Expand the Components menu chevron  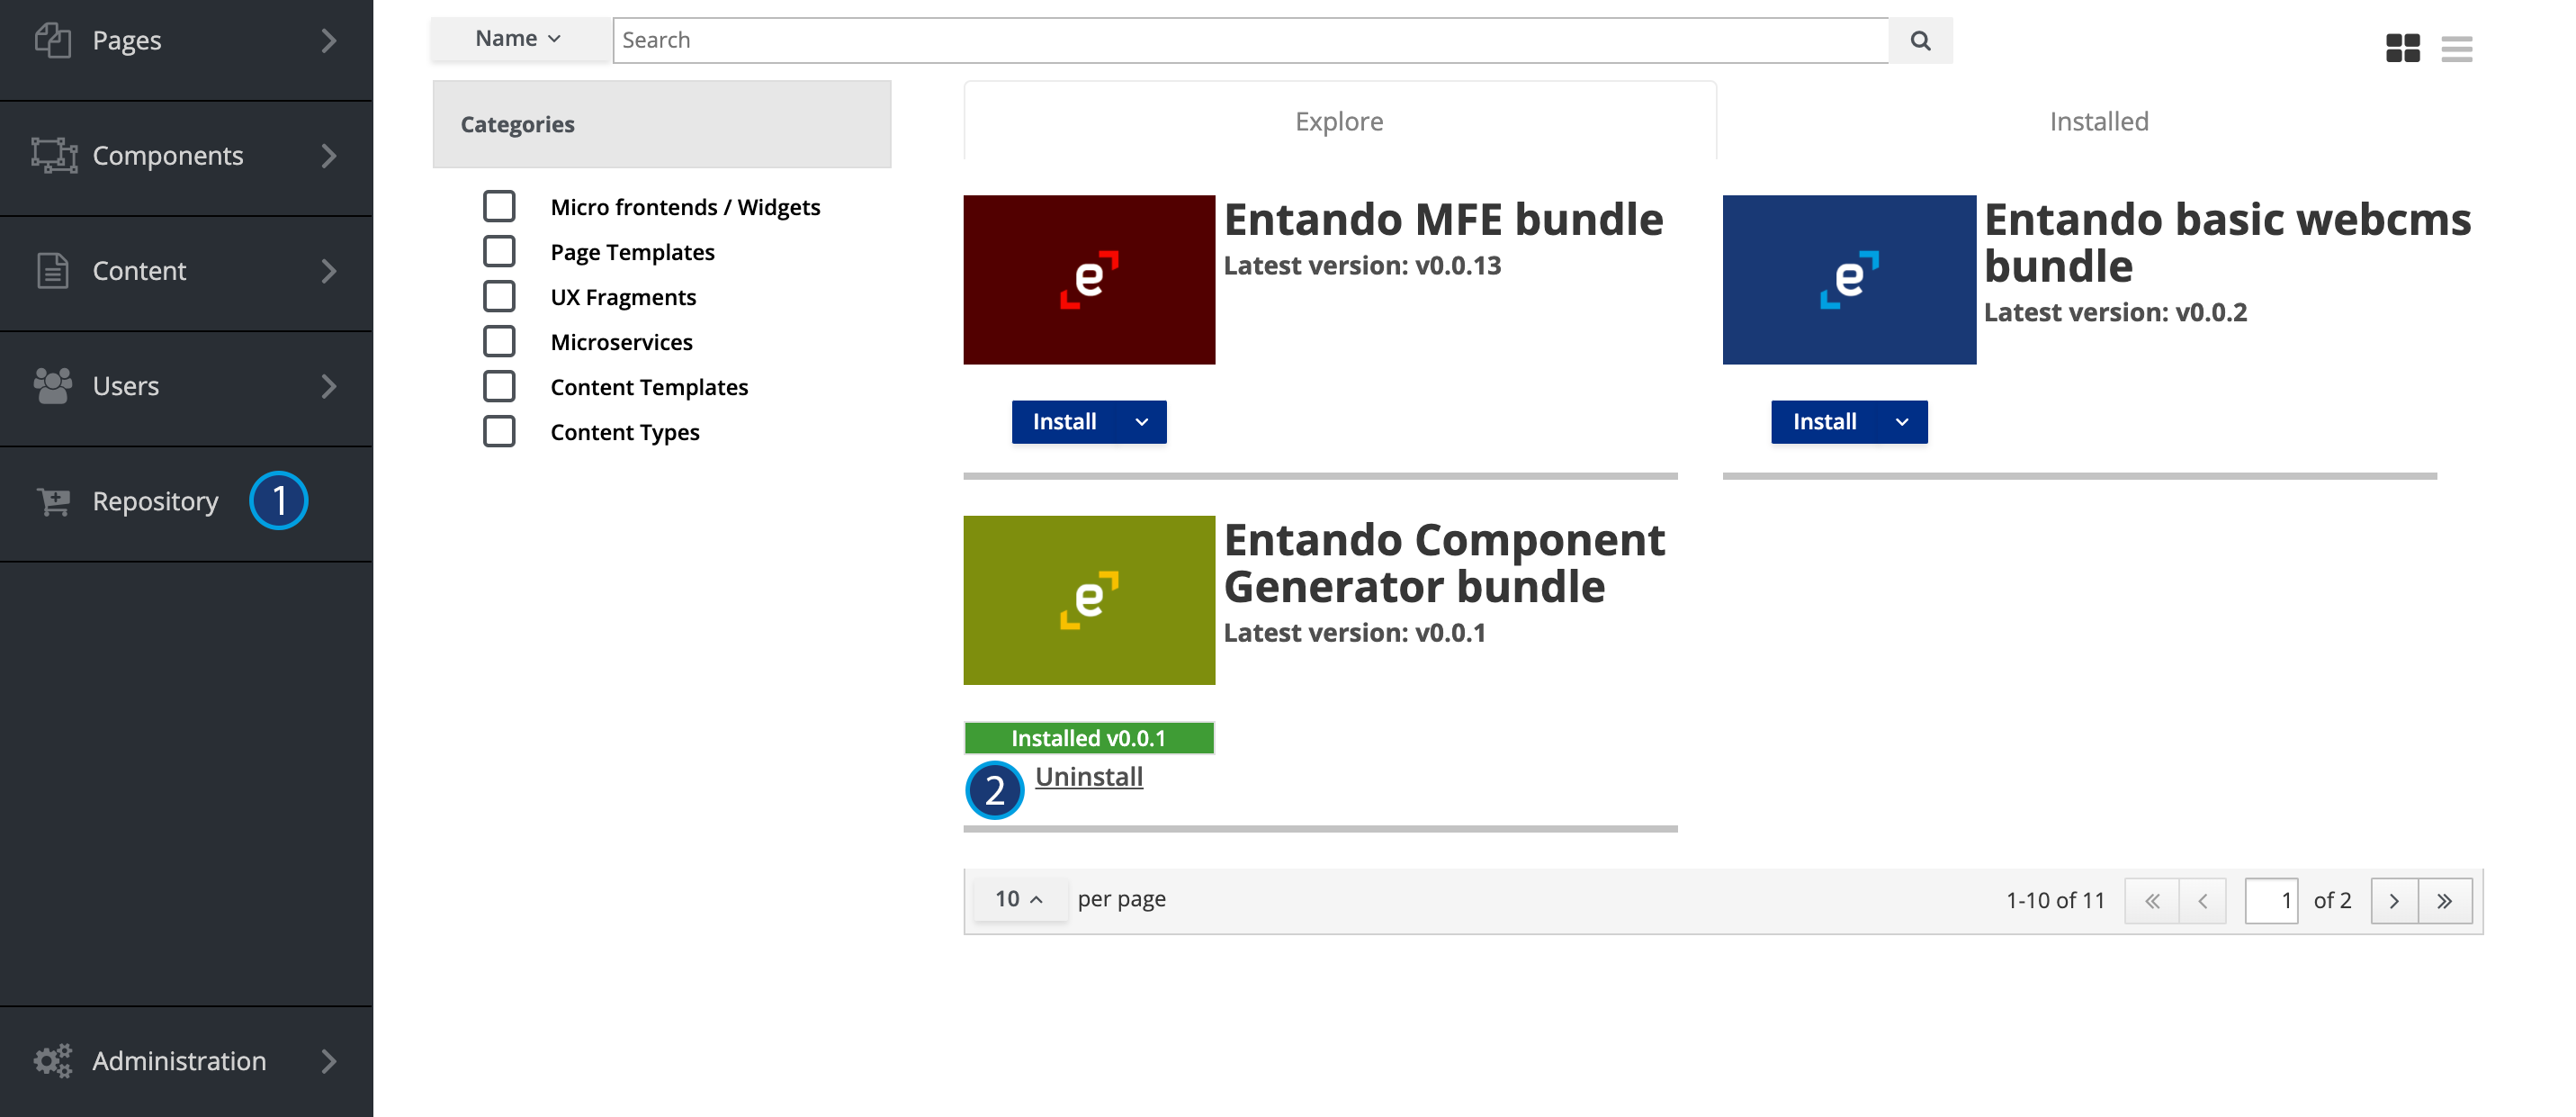329,155
